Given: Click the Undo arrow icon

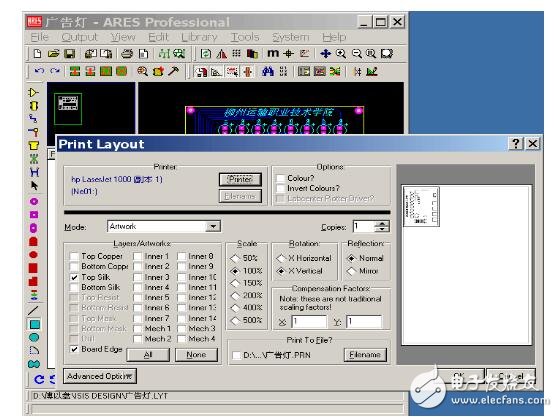Looking at the screenshot, I should click(39, 71).
